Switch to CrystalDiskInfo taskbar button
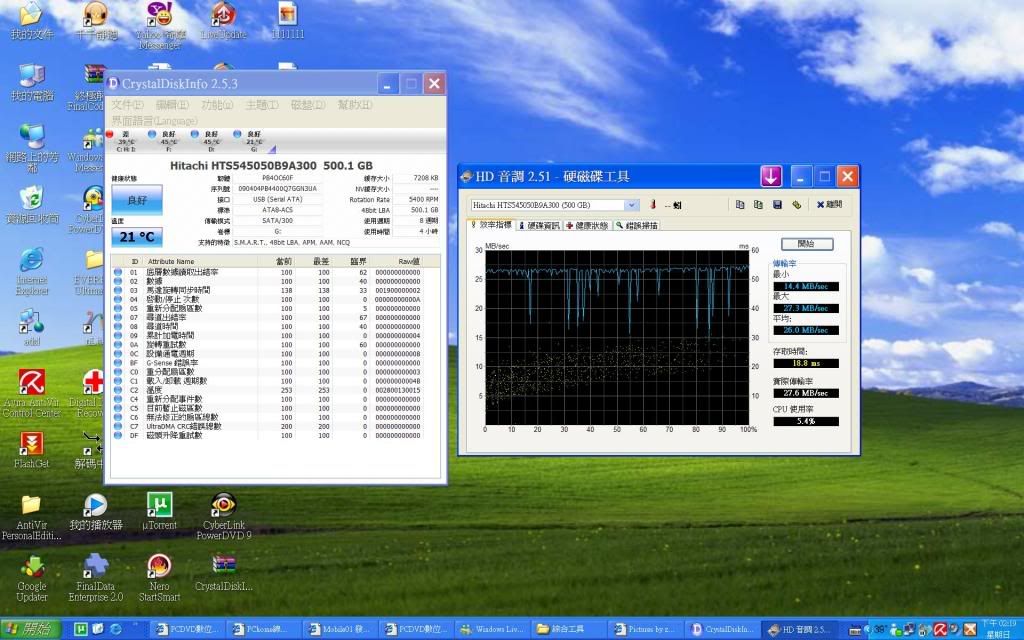1024x640 pixels. click(x=722, y=629)
